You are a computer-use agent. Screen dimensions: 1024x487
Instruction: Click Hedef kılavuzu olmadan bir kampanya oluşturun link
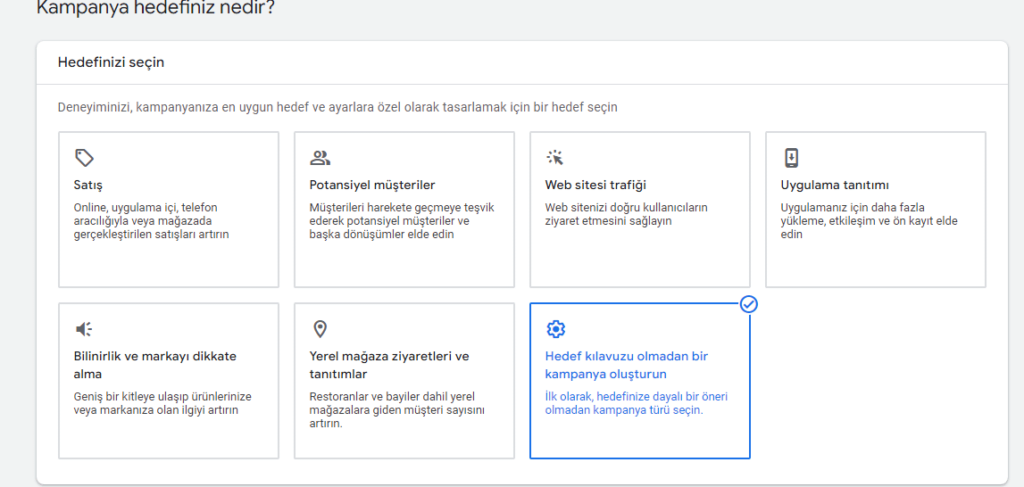(626, 365)
